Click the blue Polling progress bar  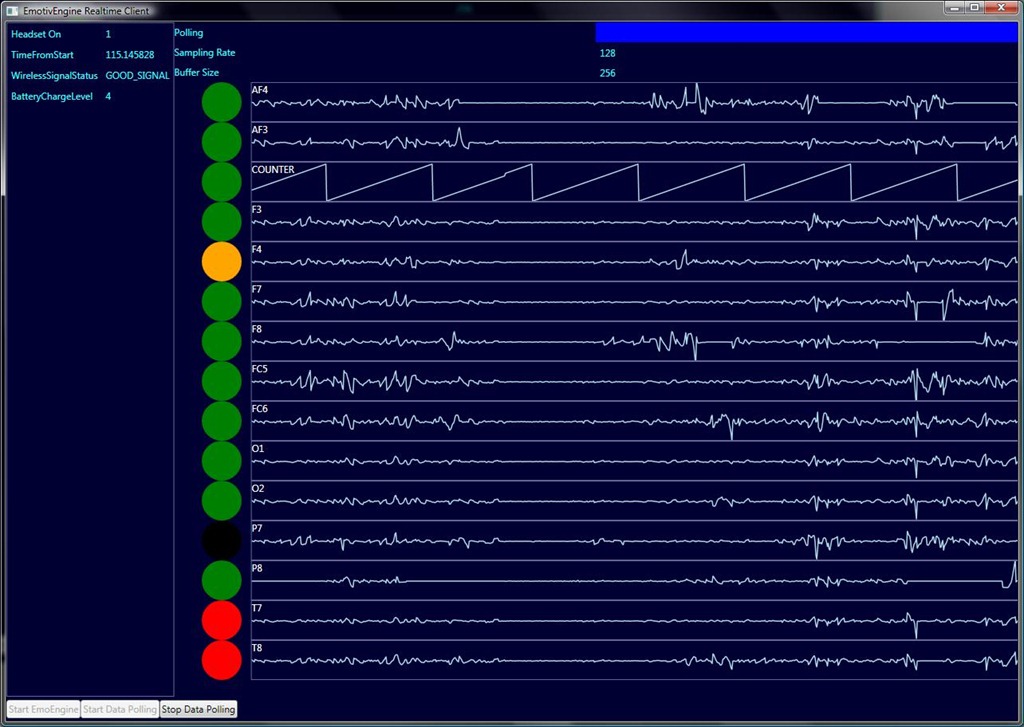pos(806,33)
